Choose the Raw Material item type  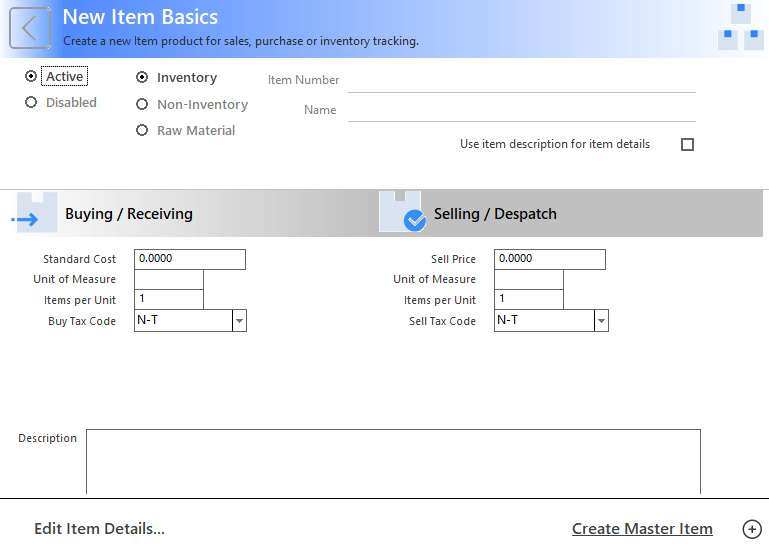(x=142, y=130)
